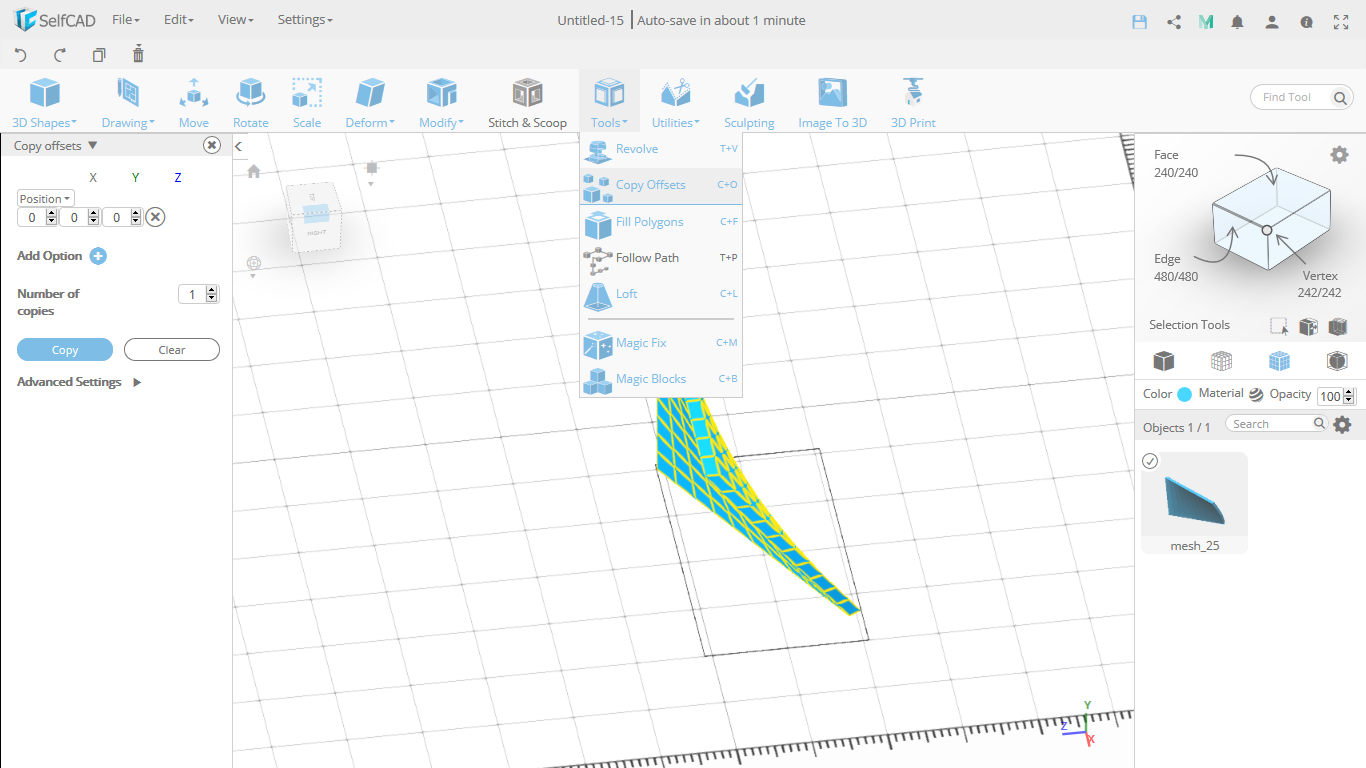The width and height of the screenshot is (1366, 768).
Task: Open the Deform dropdown
Action: pos(370,104)
